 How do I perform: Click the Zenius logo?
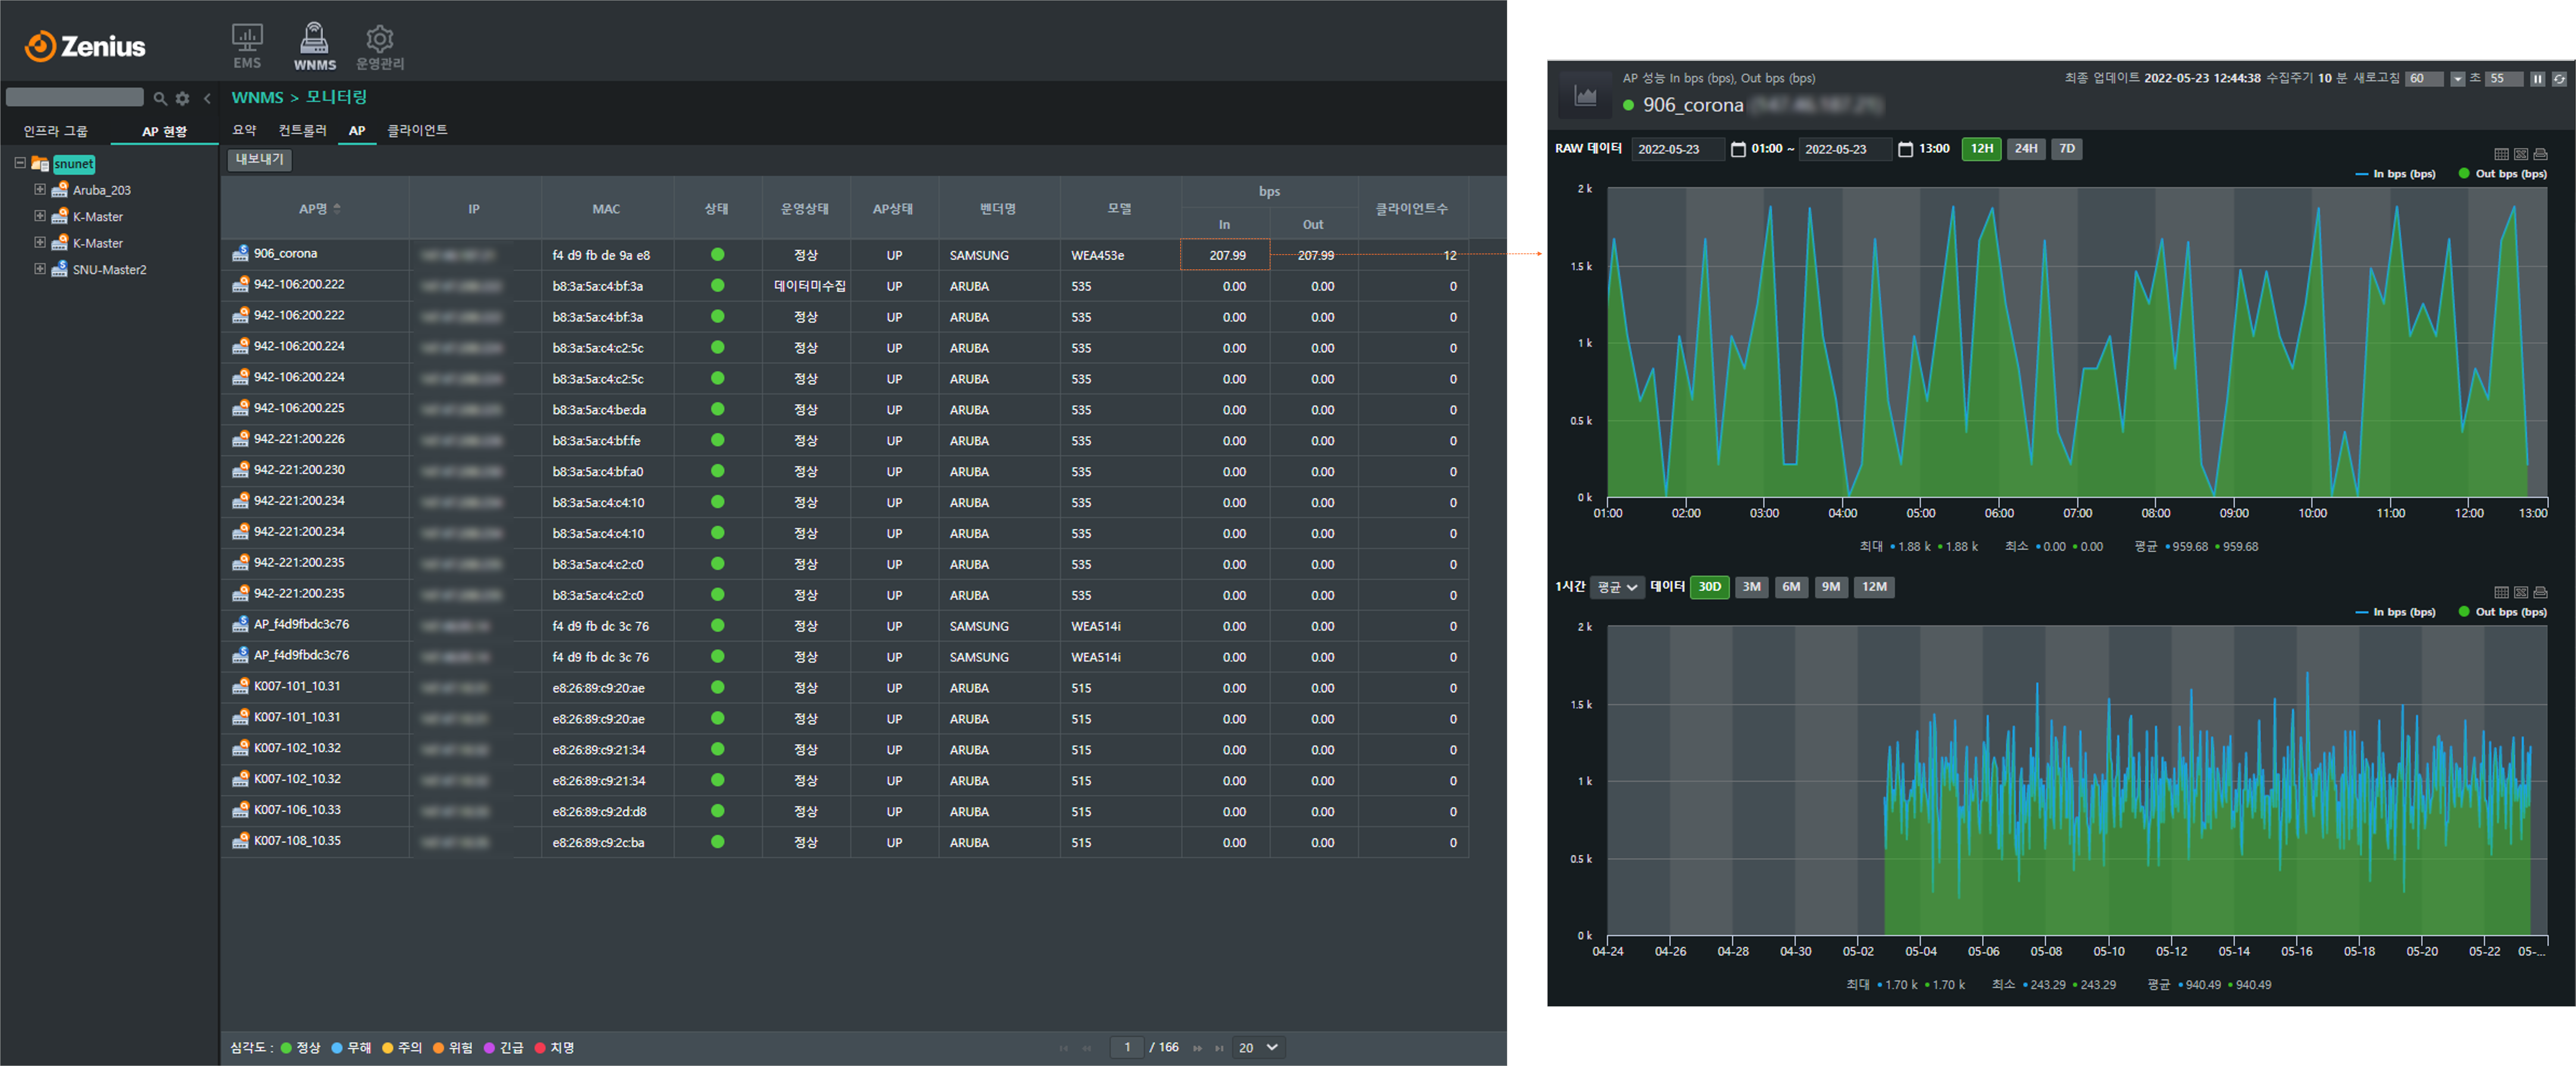click(85, 46)
